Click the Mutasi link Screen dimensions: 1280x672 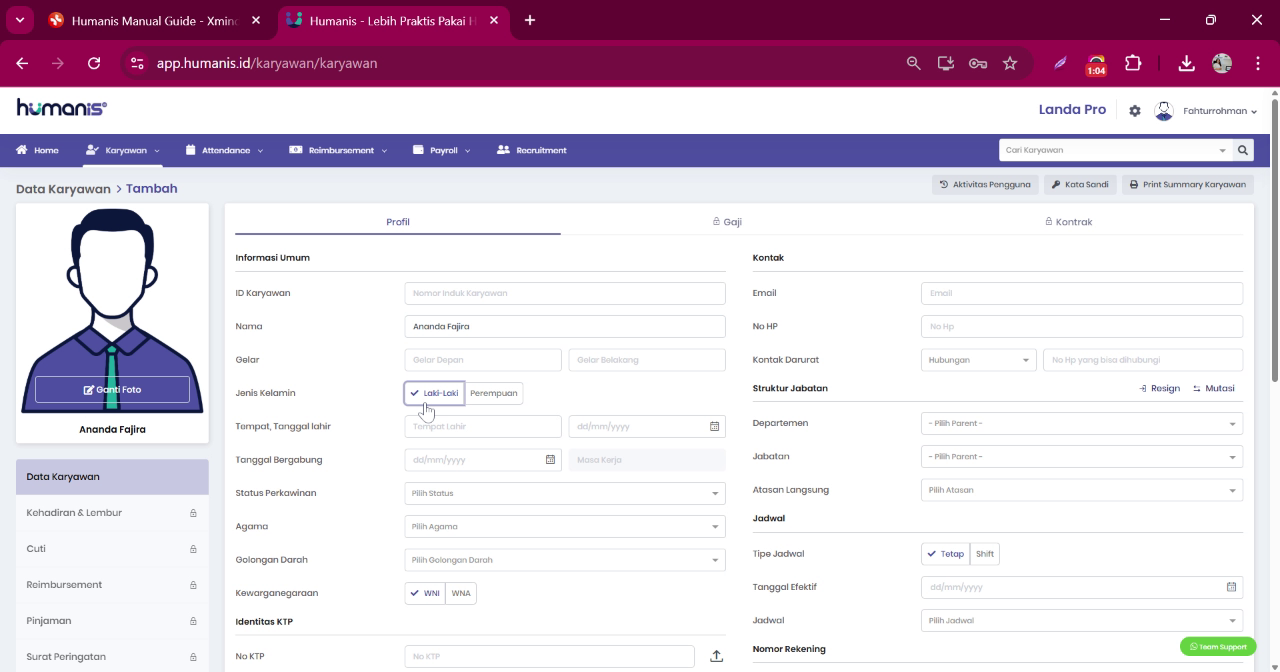1214,388
